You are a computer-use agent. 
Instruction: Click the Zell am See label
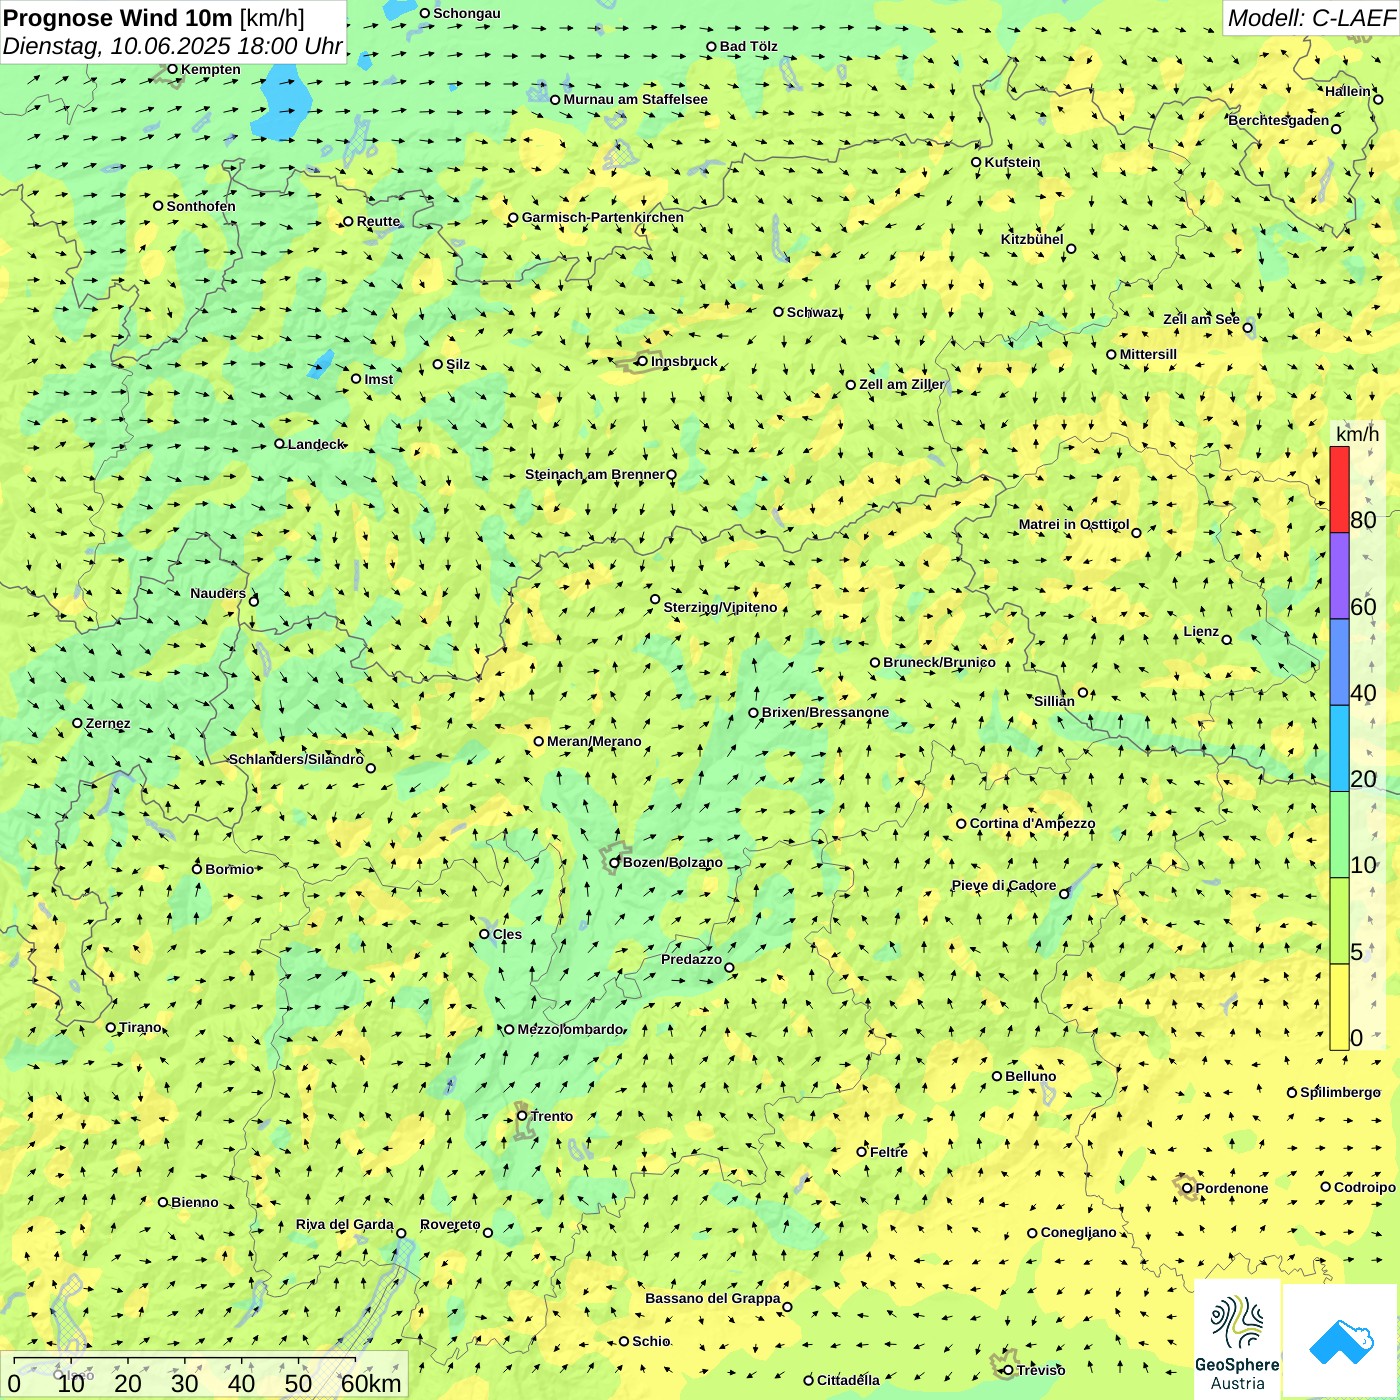pyautogui.click(x=1201, y=319)
